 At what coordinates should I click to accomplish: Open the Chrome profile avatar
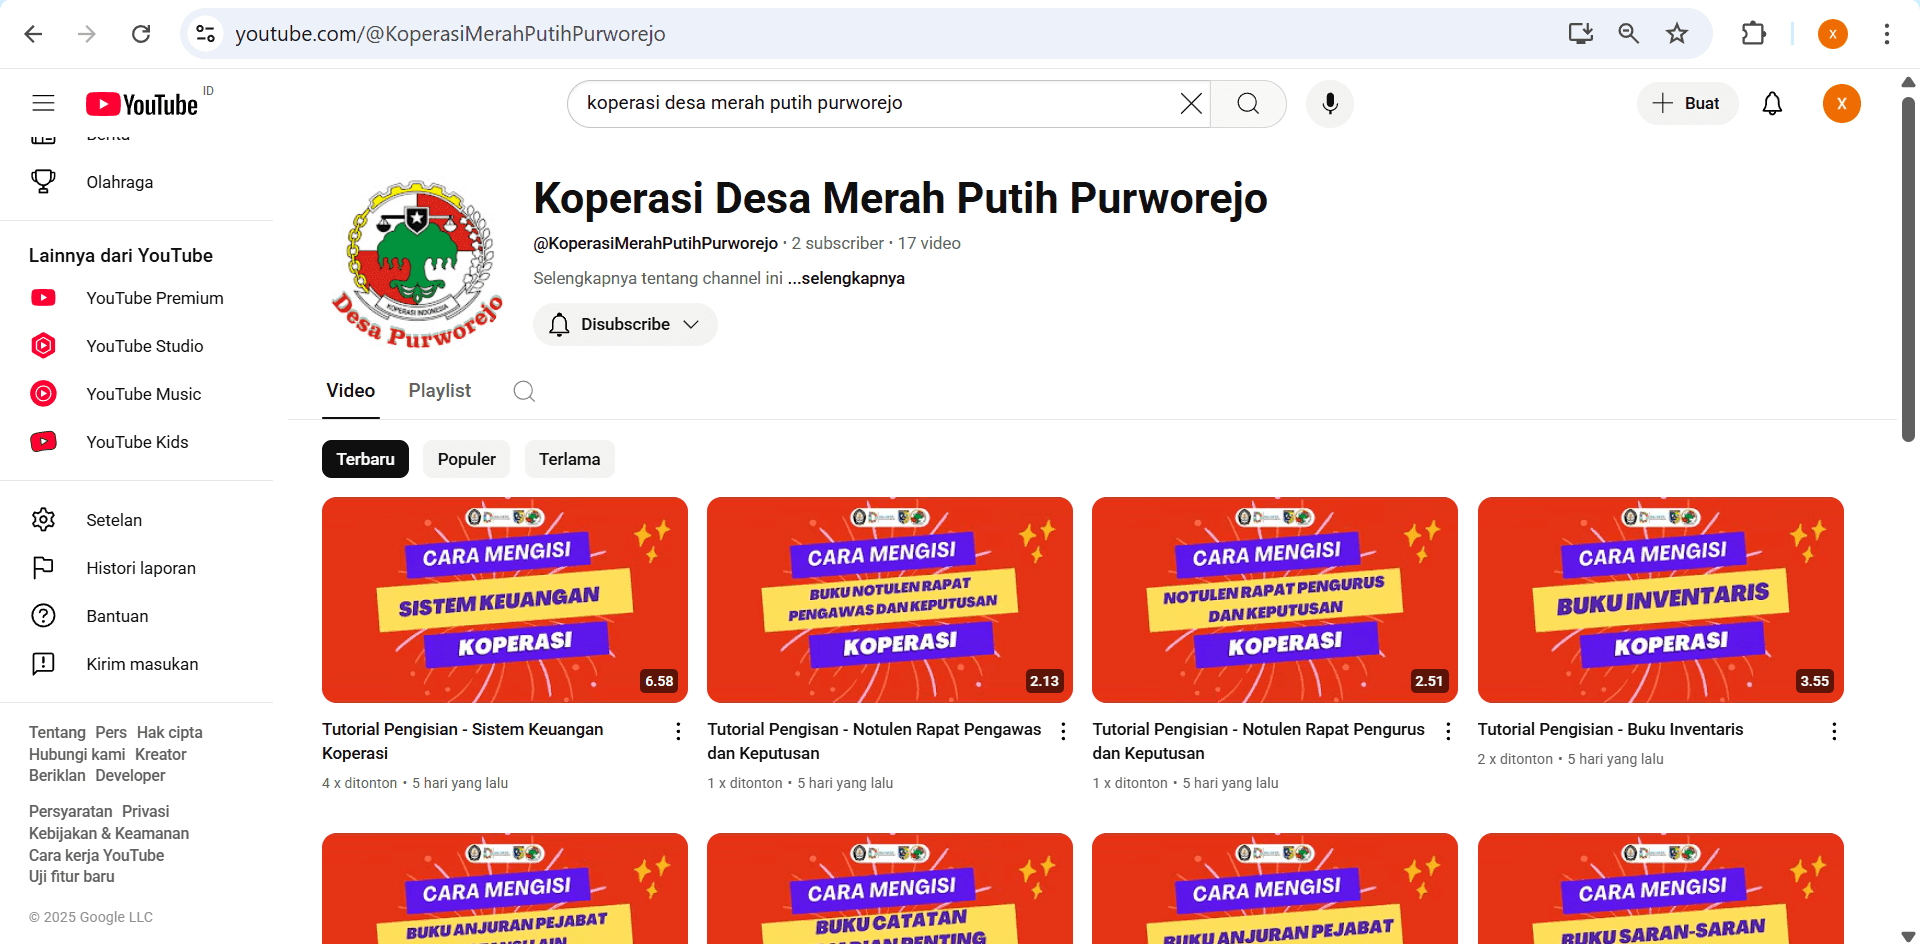pyautogui.click(x=1833, y=34)
